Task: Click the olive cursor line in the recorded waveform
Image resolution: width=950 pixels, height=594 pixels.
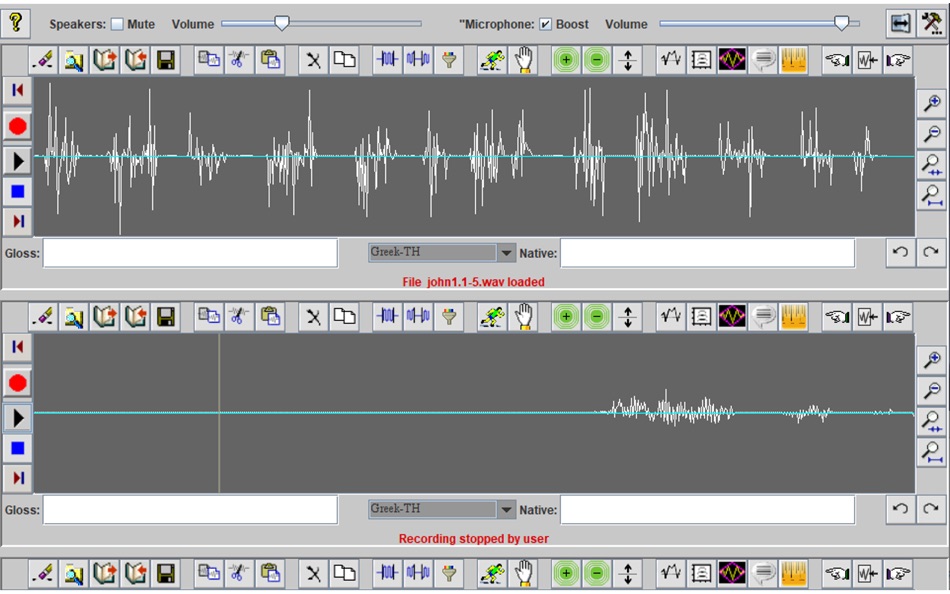Action: pos(219,413)
